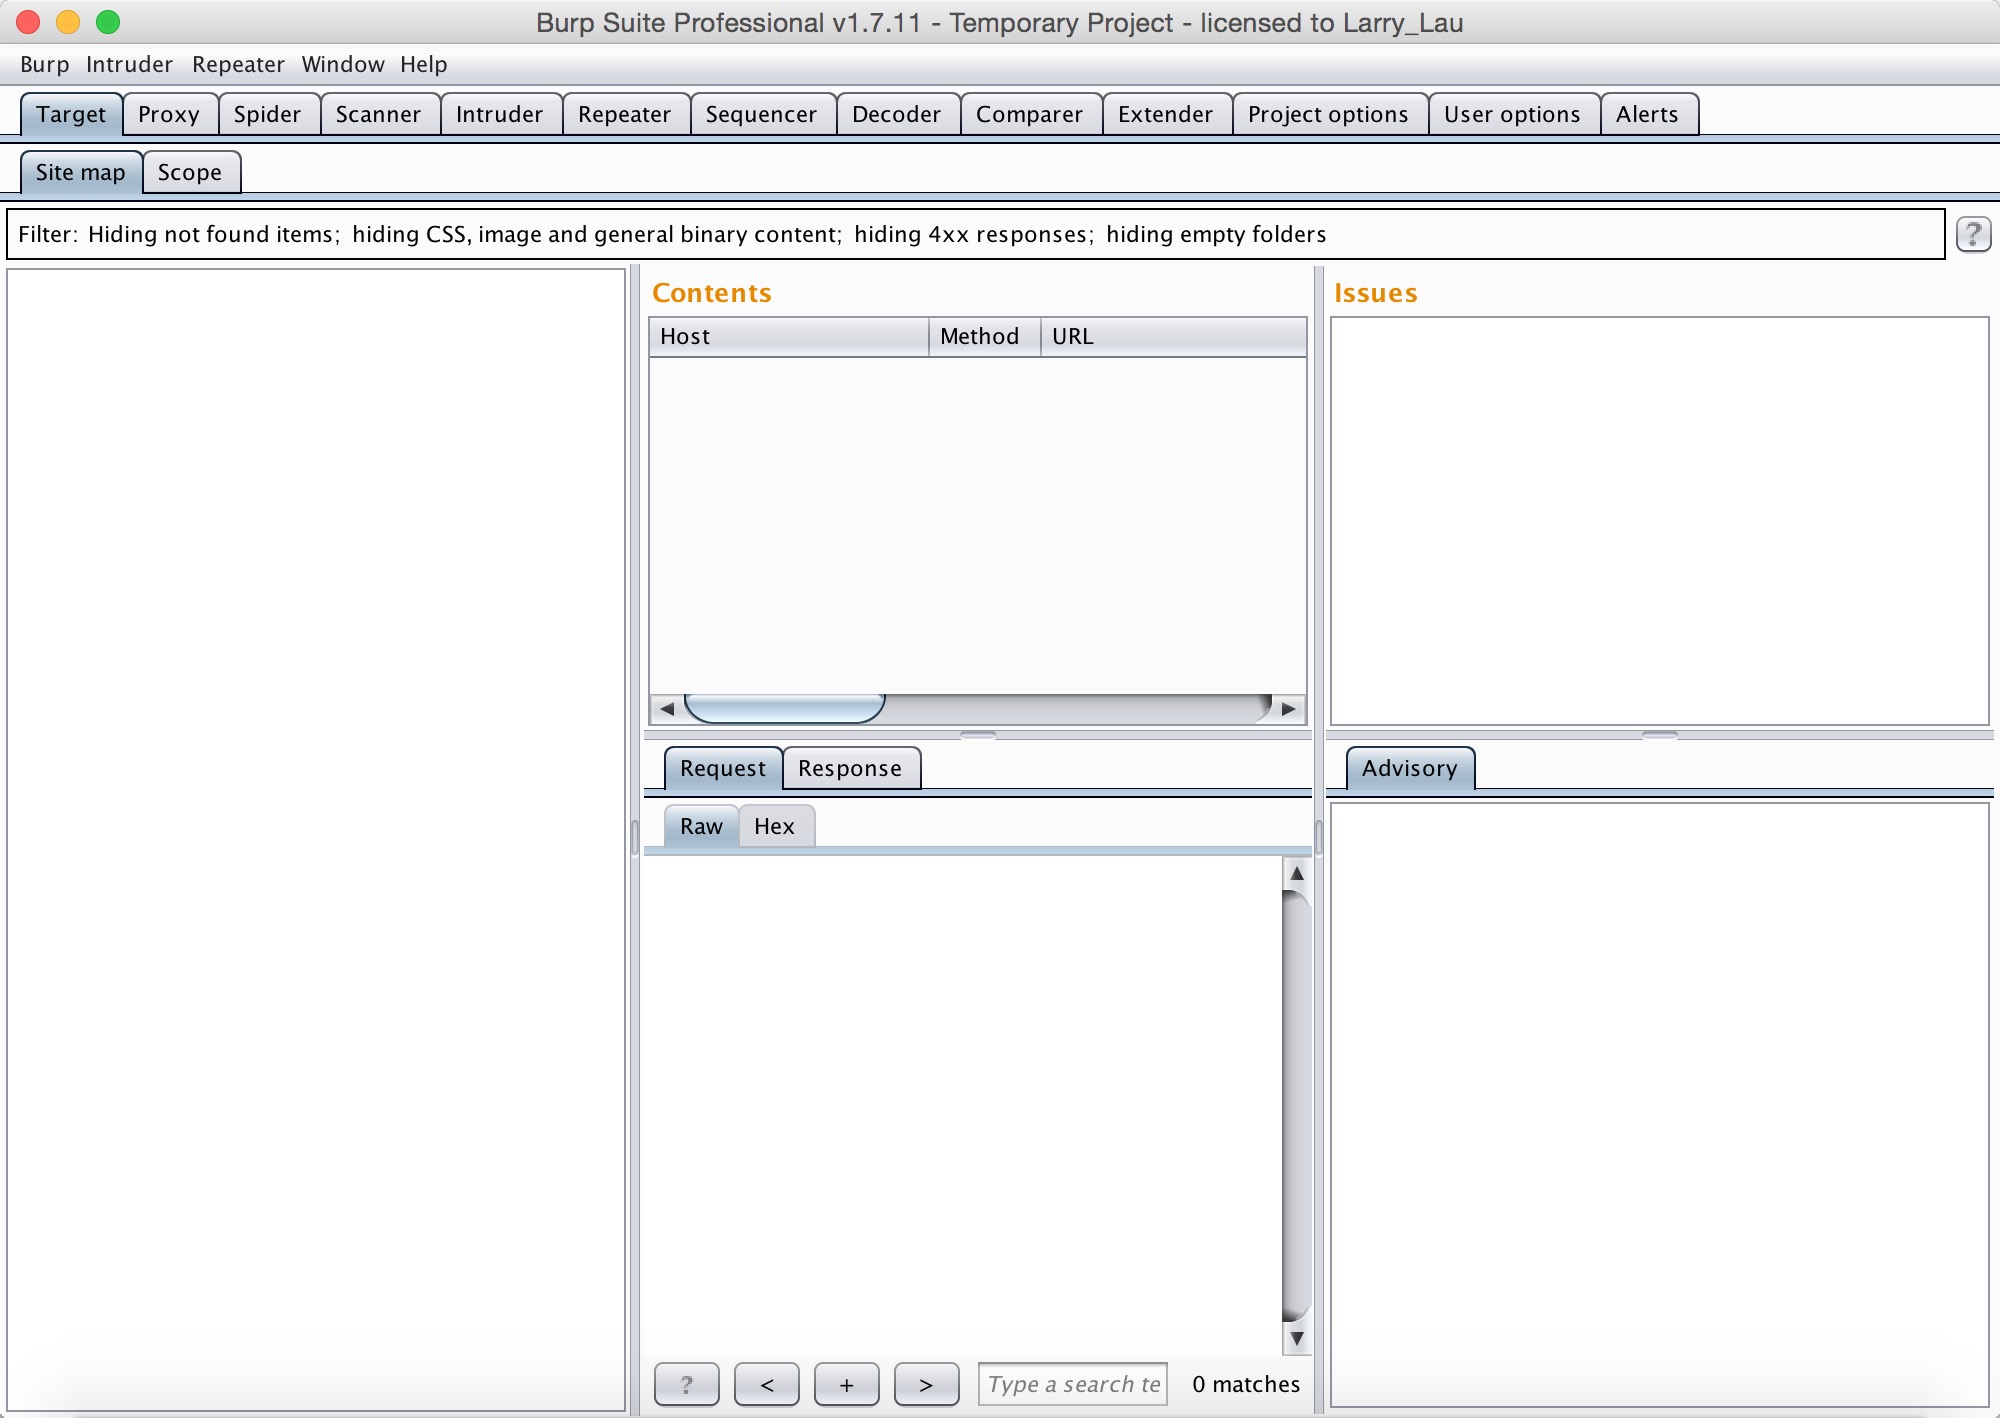
Task: Select the Advisory tab
Action: point(1410,768)
